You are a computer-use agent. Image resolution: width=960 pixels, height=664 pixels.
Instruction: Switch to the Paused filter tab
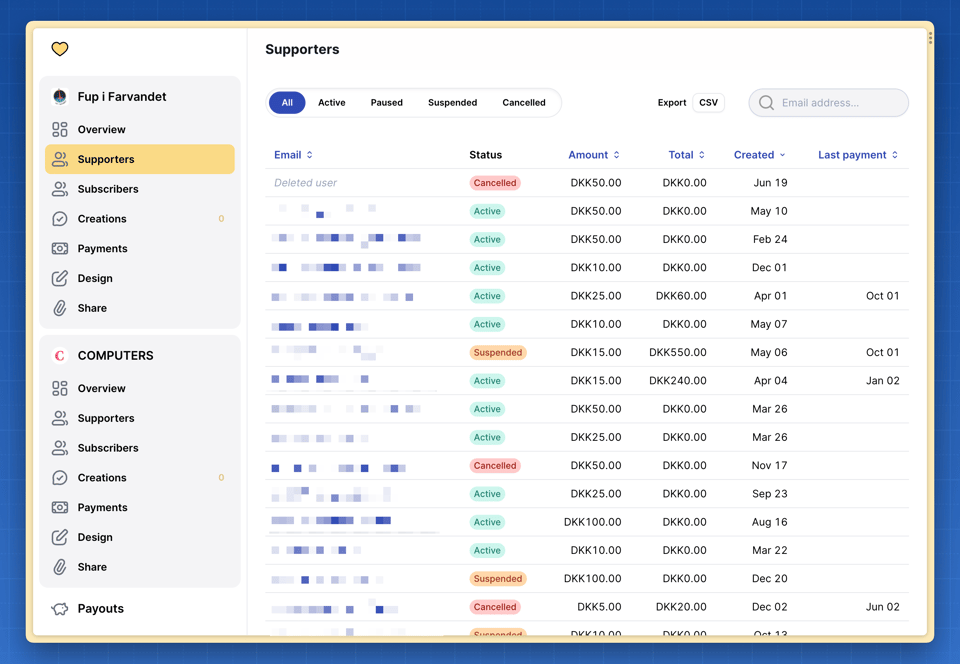coord(386,103)
